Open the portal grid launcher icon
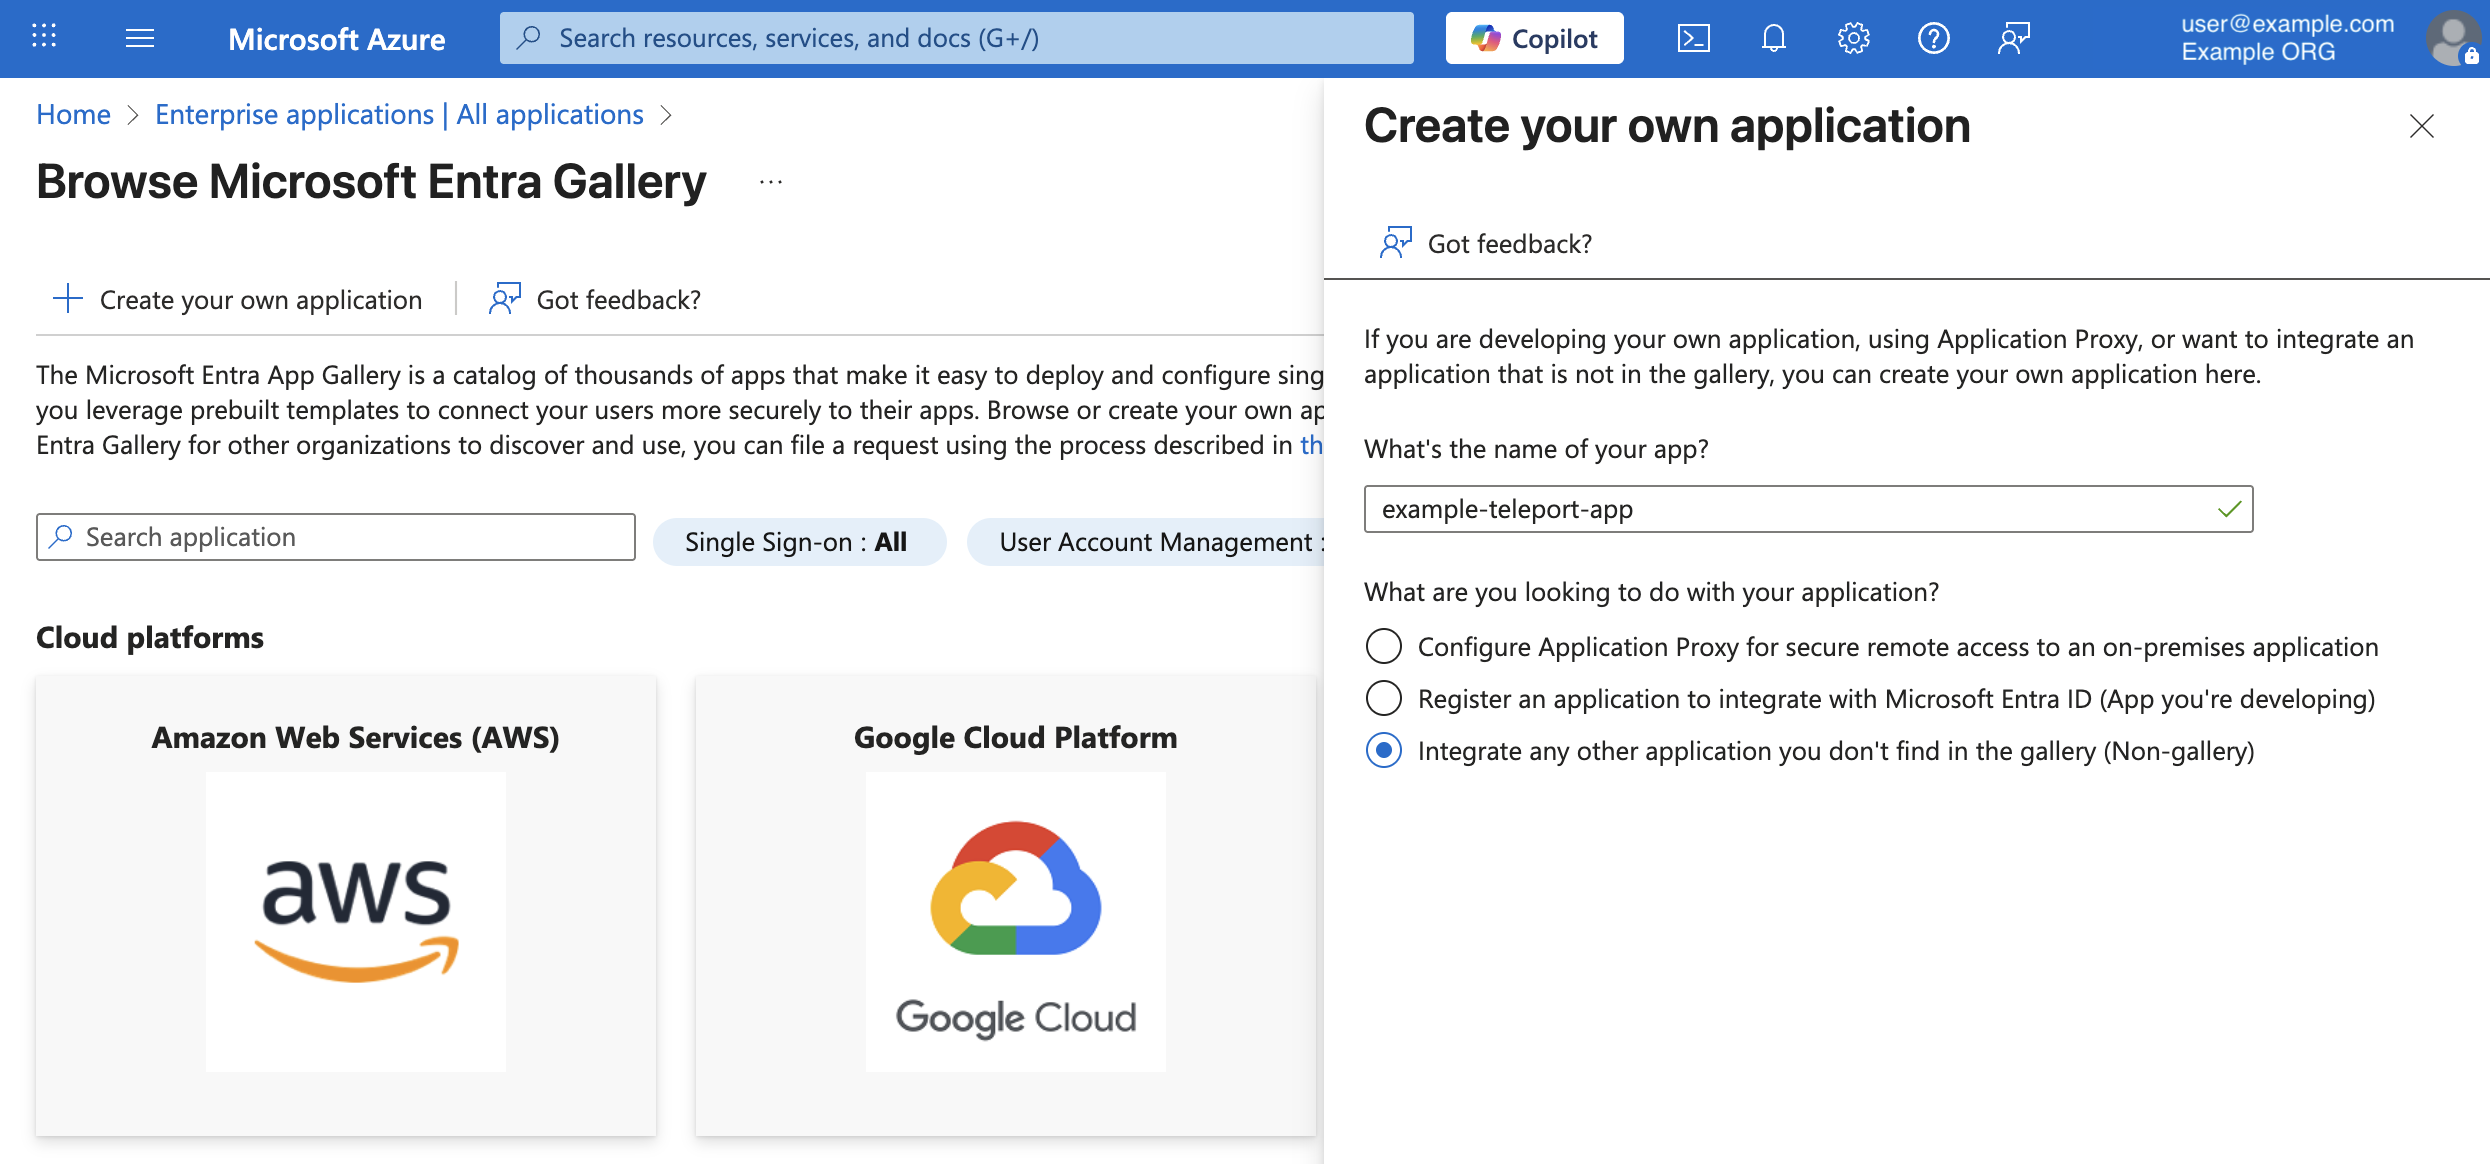This screenshot has width=2490, height=1164. [x=42, y=38]
